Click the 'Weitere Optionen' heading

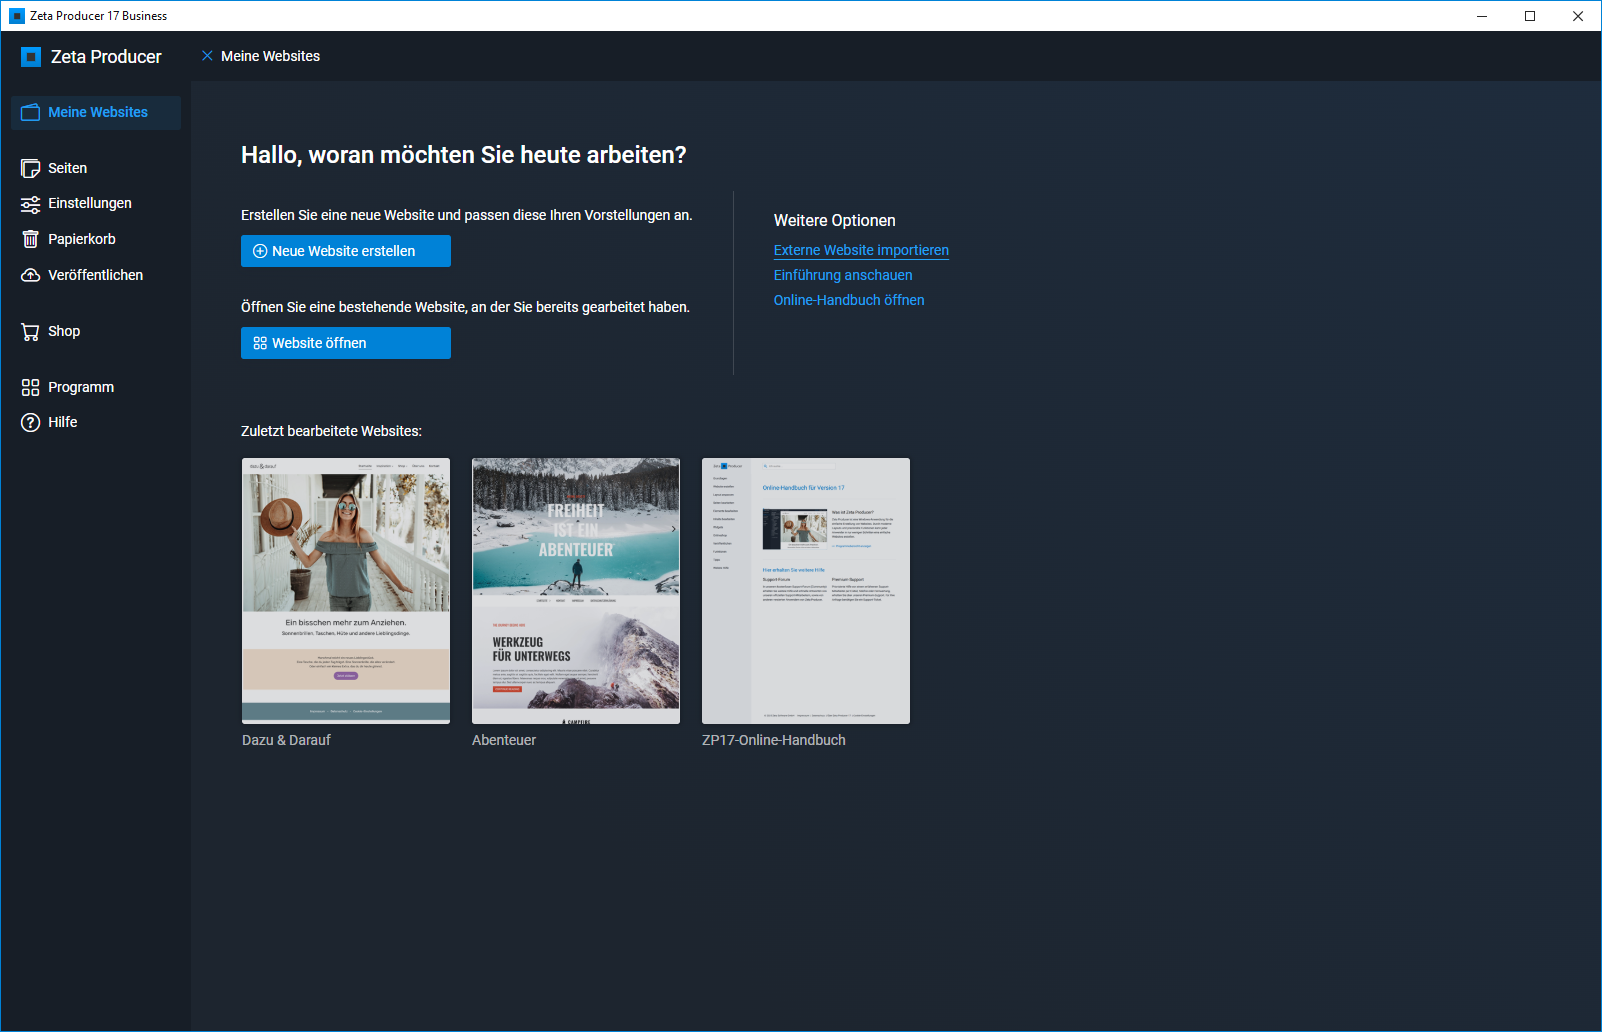coord(835,220)
